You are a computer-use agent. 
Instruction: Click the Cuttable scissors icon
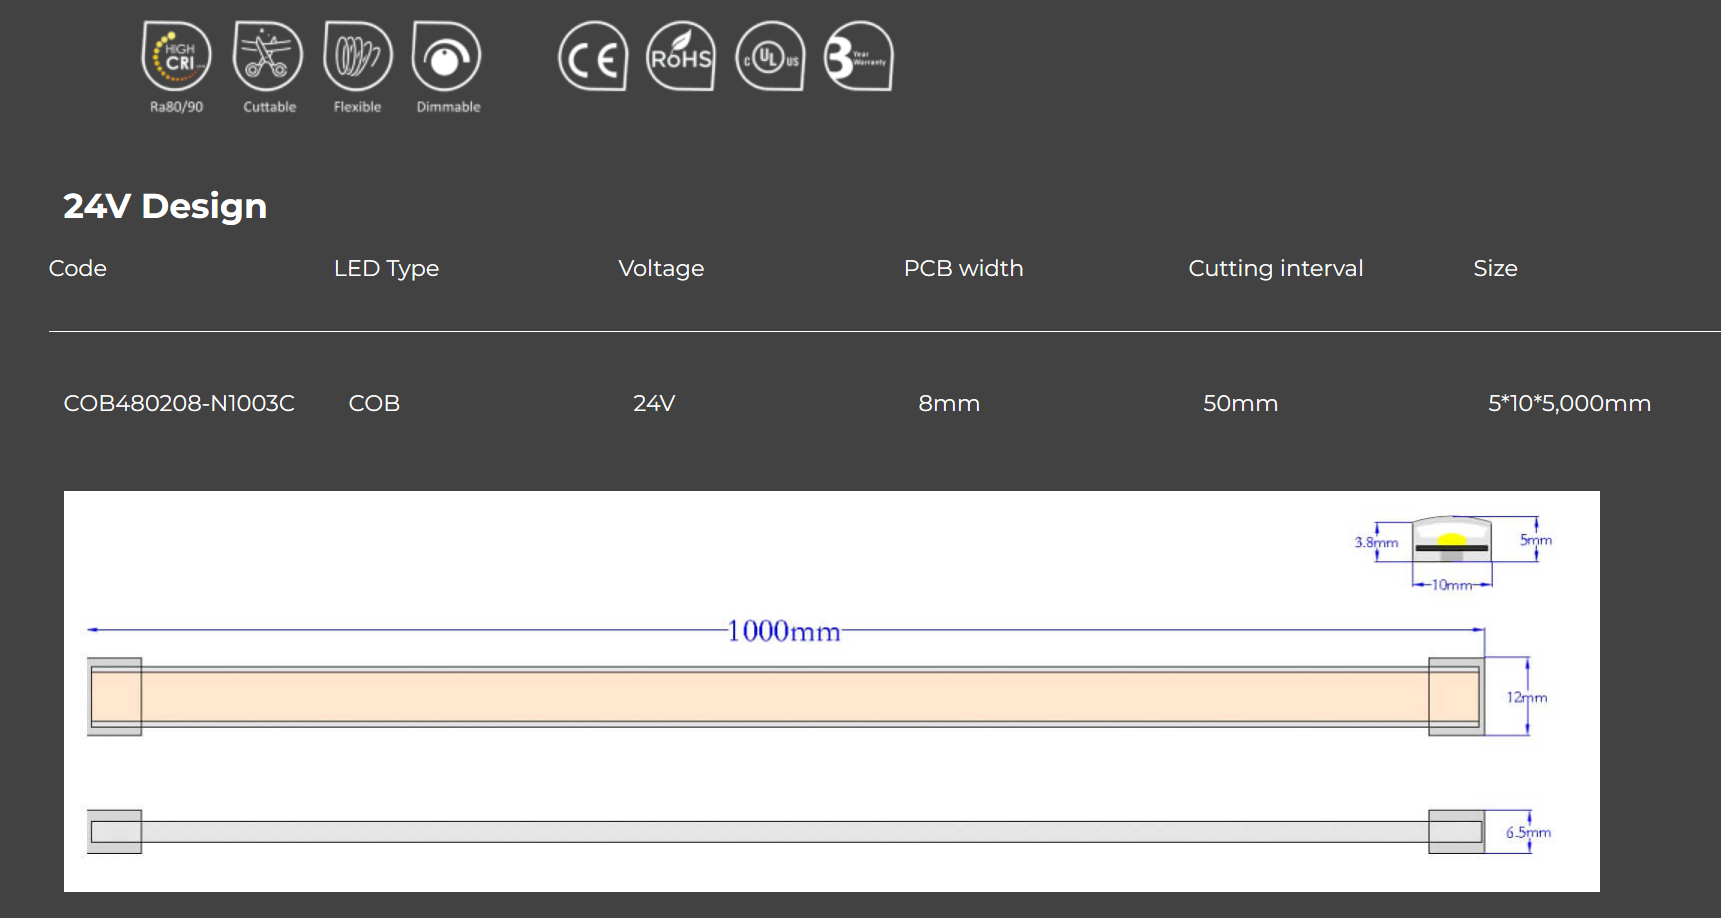(x=267, y=56)
